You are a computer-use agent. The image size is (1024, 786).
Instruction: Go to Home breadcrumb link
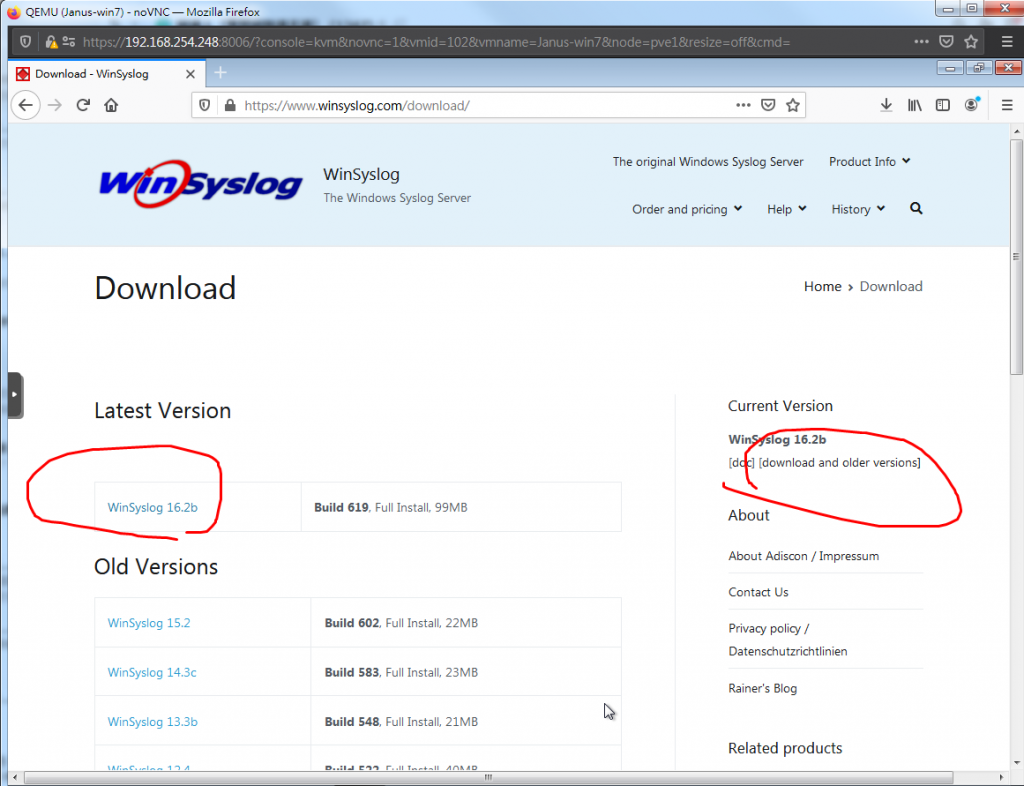coord(822,286)
